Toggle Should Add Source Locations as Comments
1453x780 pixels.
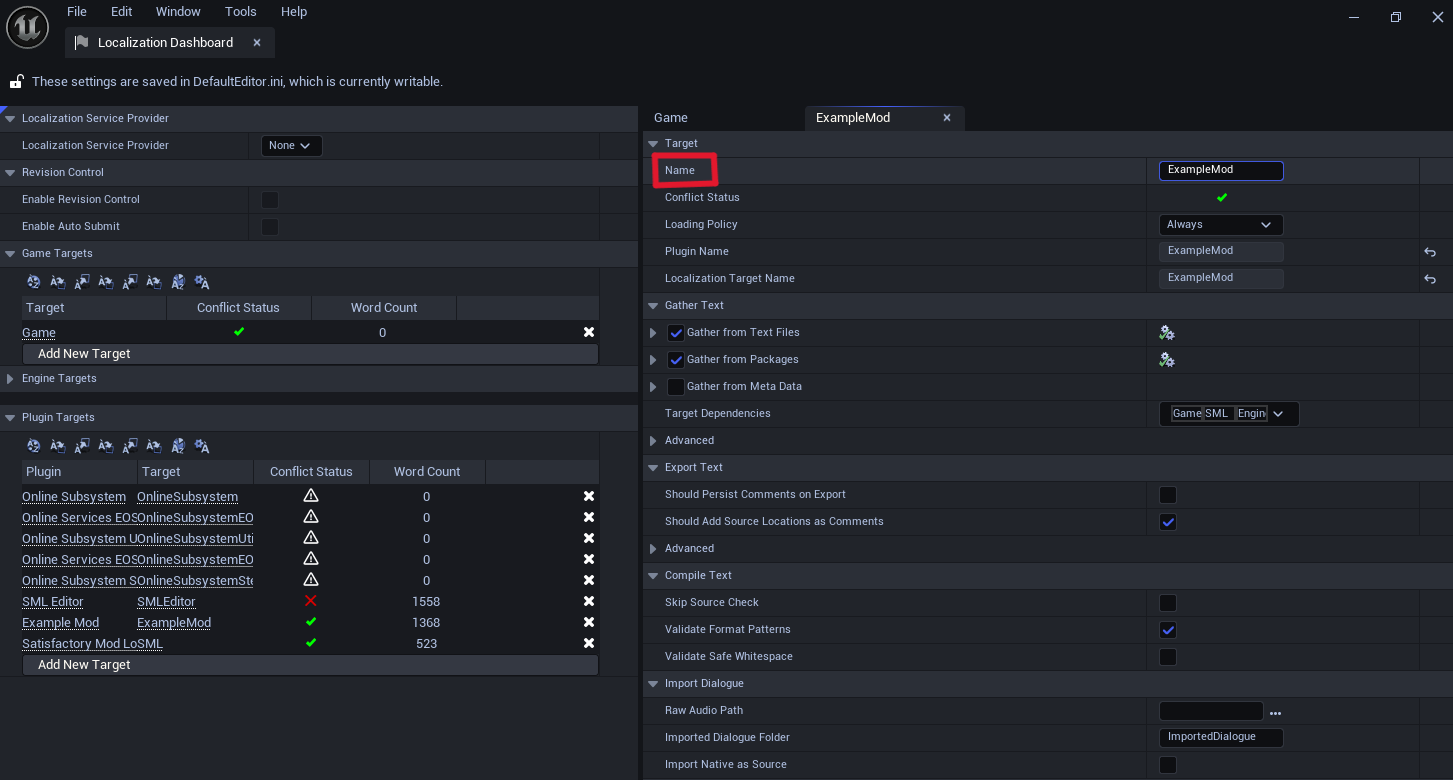click(x=1168, y=522)
